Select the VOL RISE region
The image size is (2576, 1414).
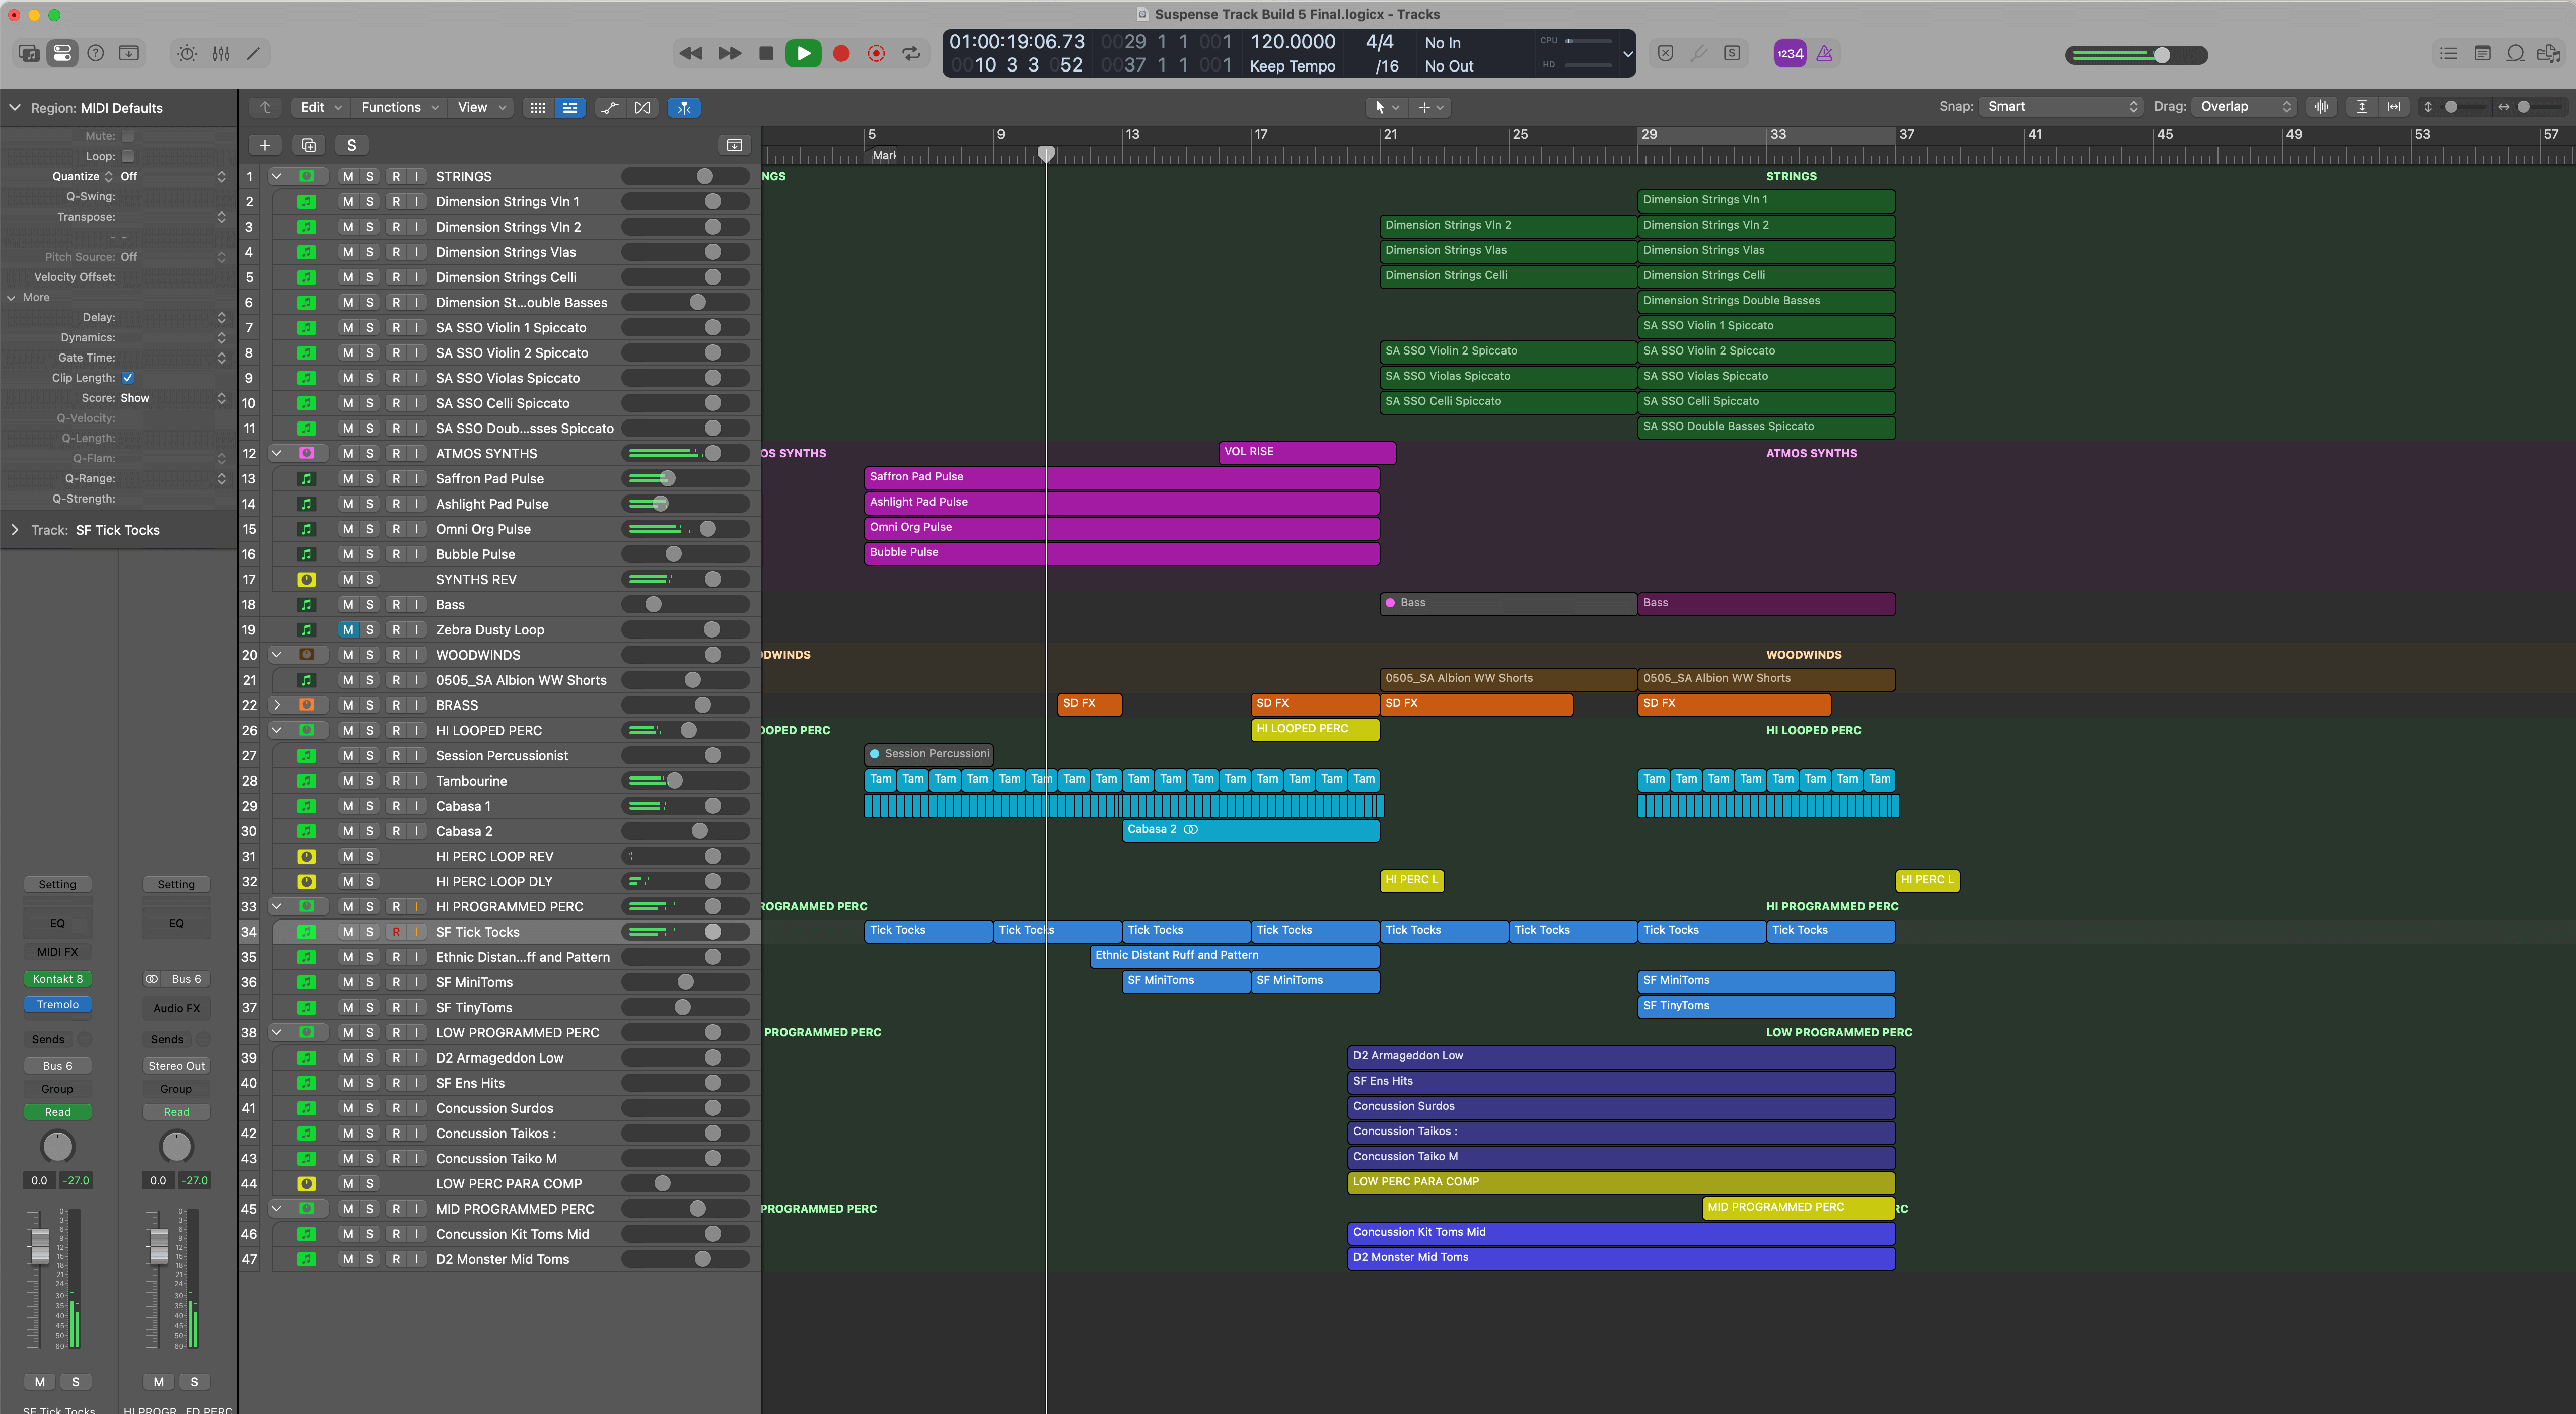[1307, 452]
